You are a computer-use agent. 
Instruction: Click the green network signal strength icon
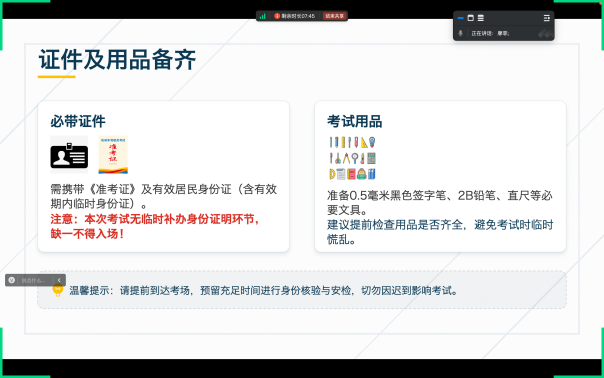pos(262,16)
